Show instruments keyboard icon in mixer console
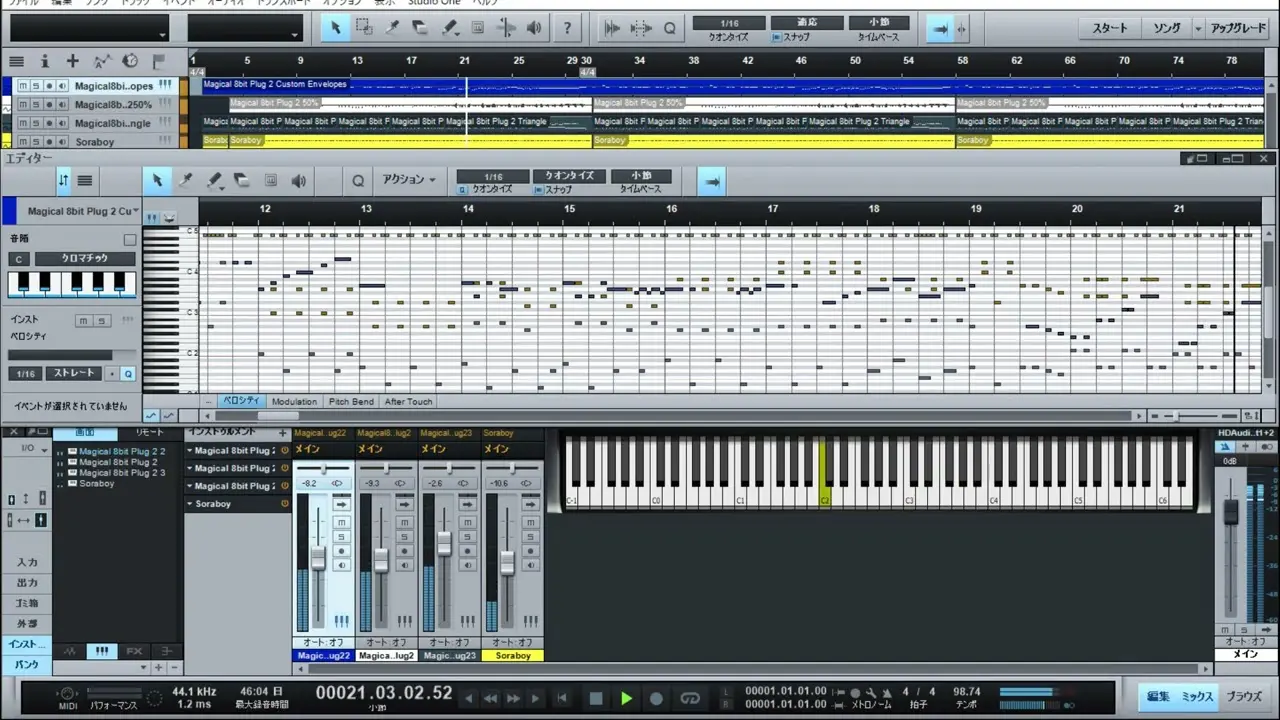The image size is (1280, 720). (101, 651)
